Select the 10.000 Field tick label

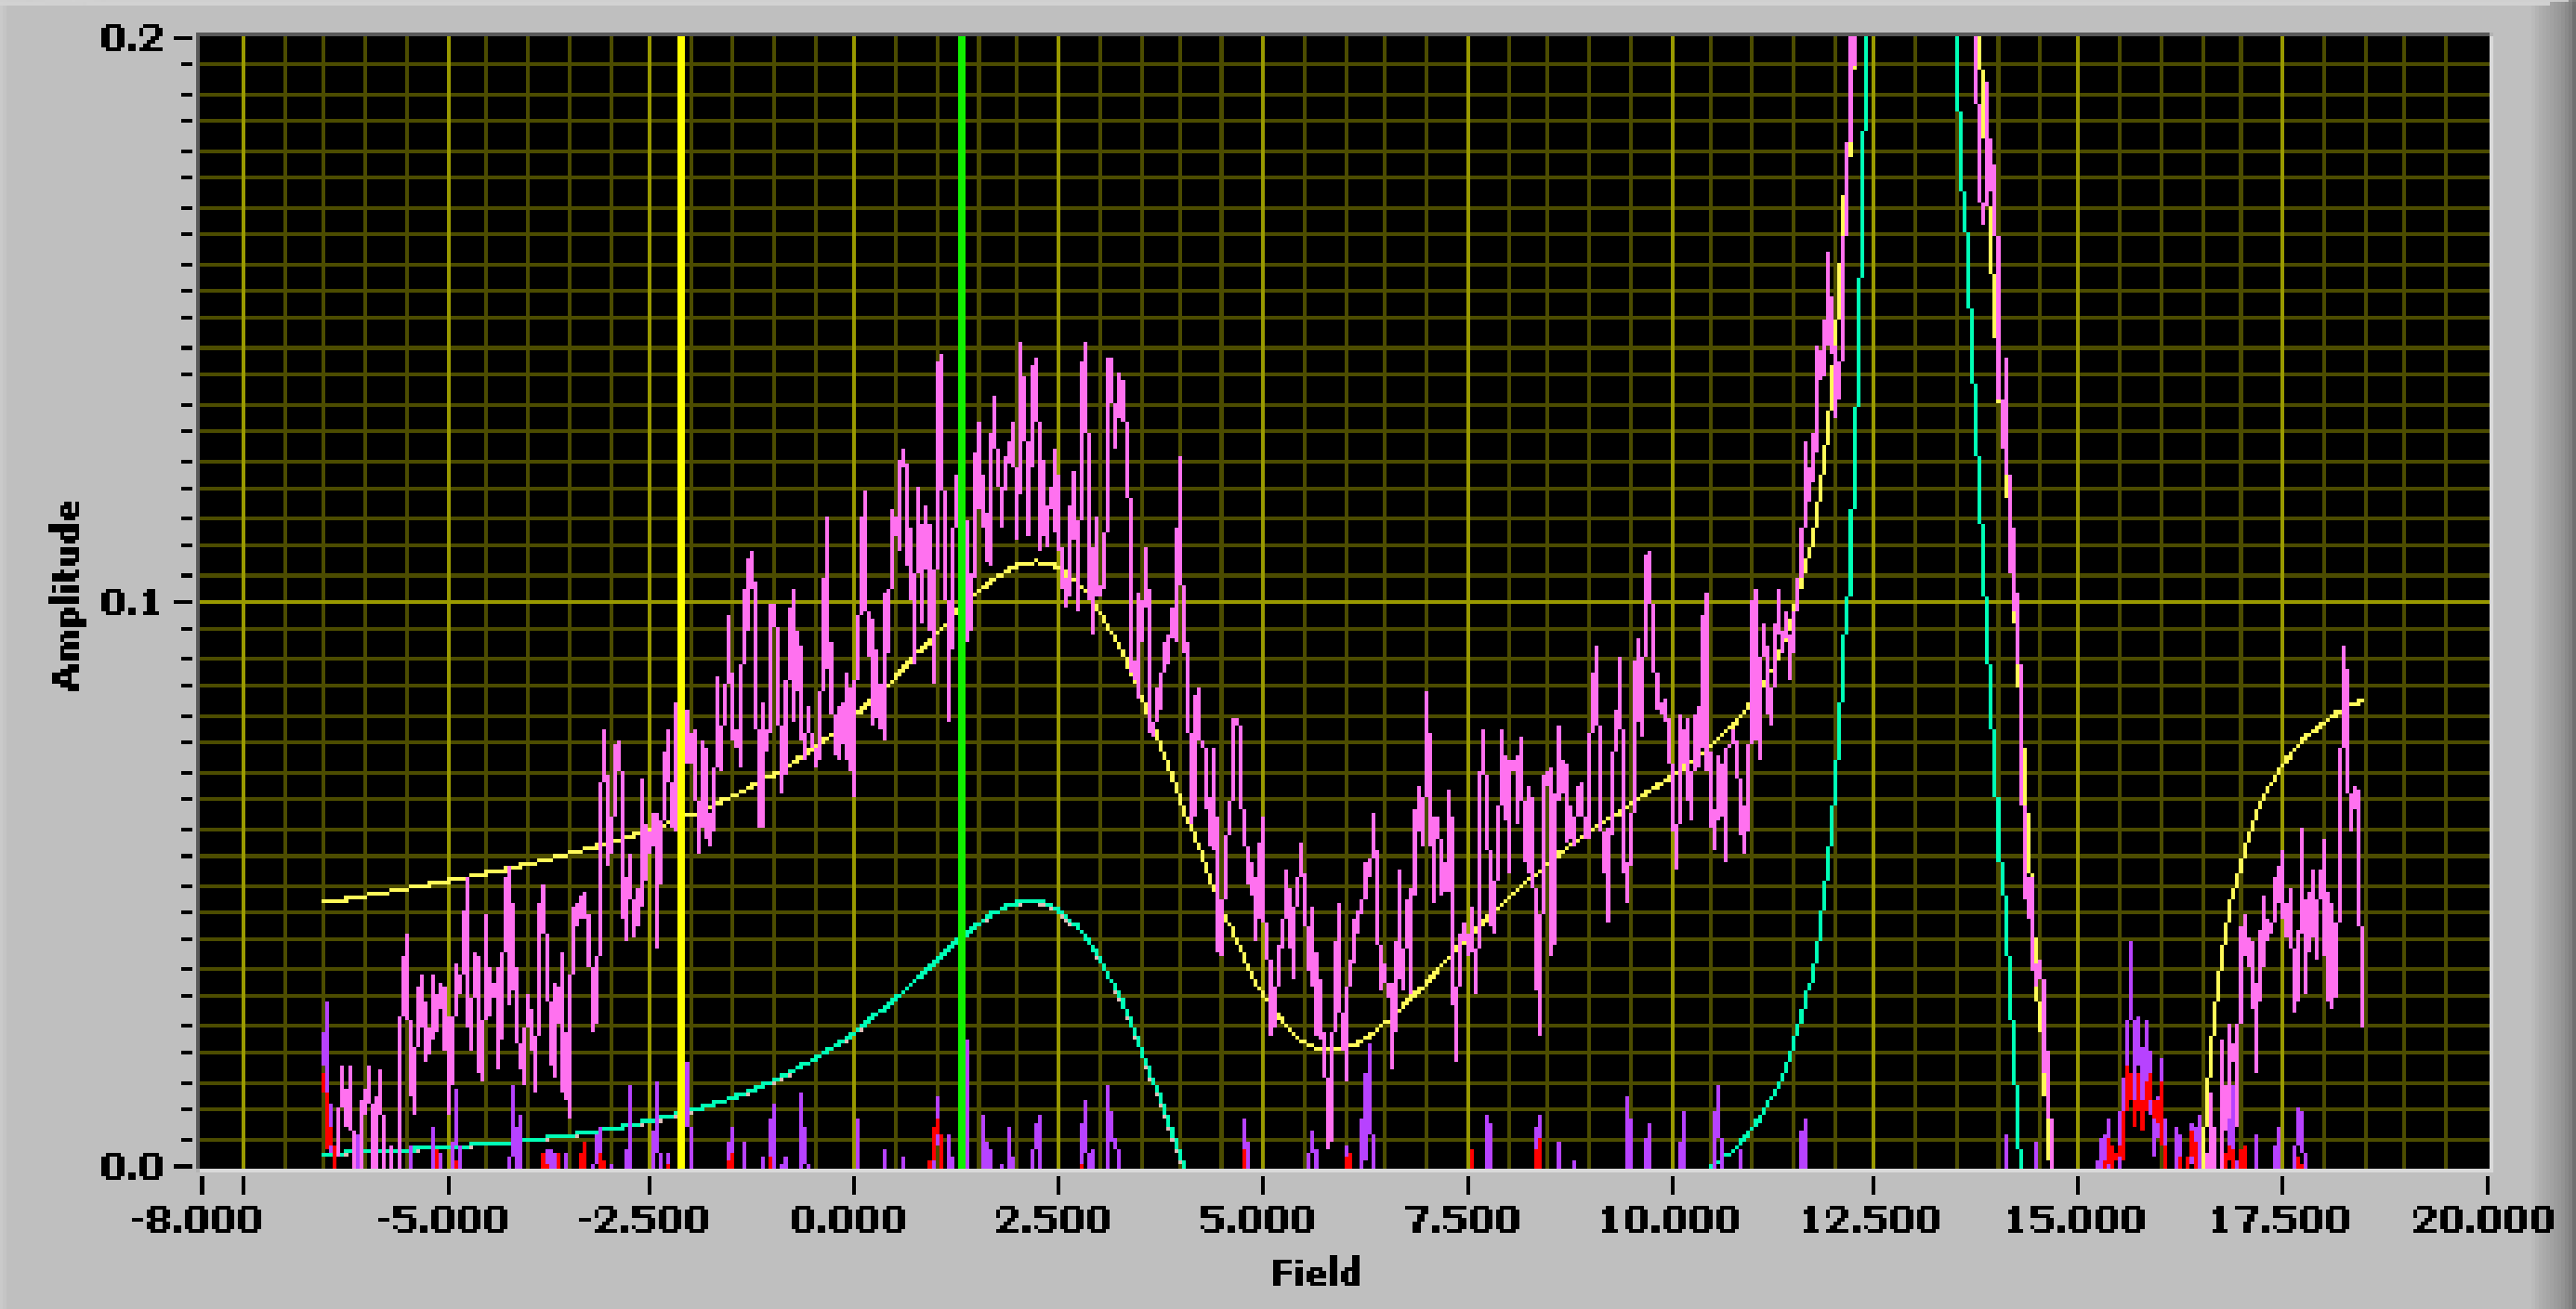point(1671,1220)
